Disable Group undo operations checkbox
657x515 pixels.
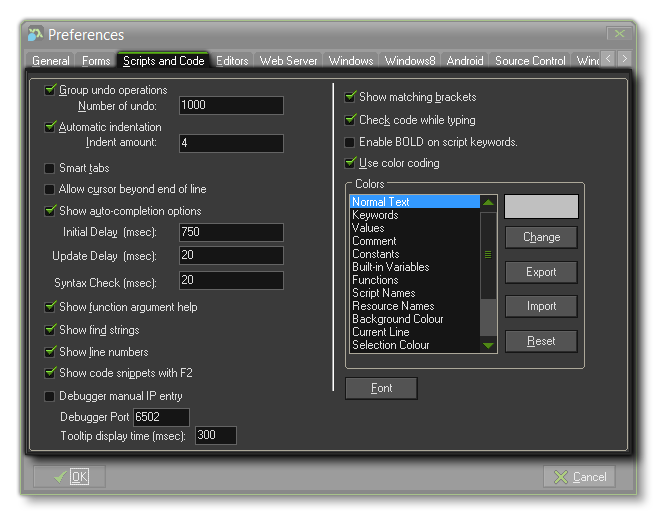point(51,90)
